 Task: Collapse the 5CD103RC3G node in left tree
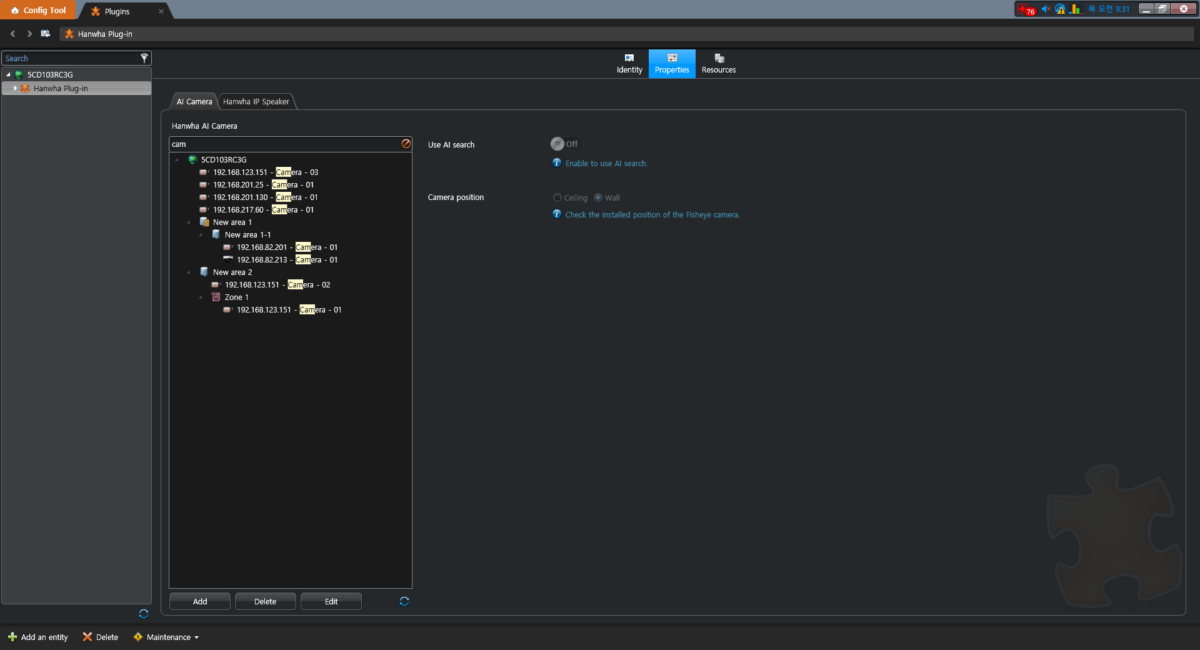click(x=8, y=74)
